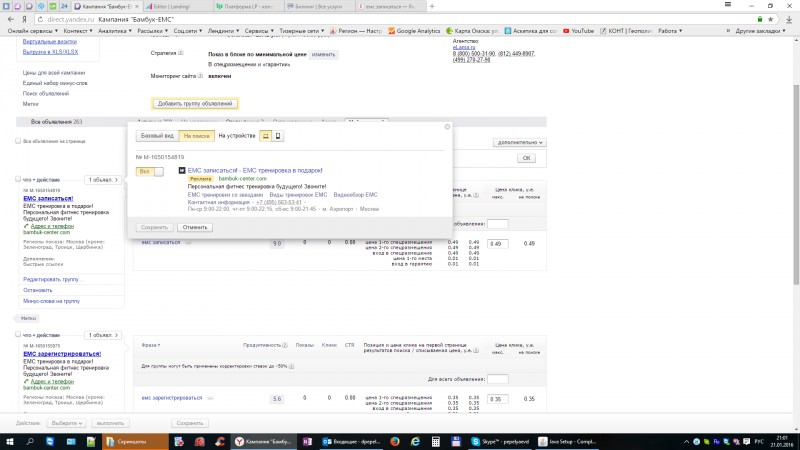Click the OK button
Viewport: 800px width, 450px height.
[526, 158]
